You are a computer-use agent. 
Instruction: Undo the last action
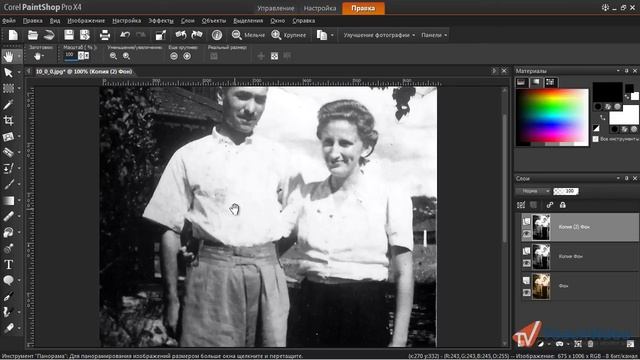point(125,35)
